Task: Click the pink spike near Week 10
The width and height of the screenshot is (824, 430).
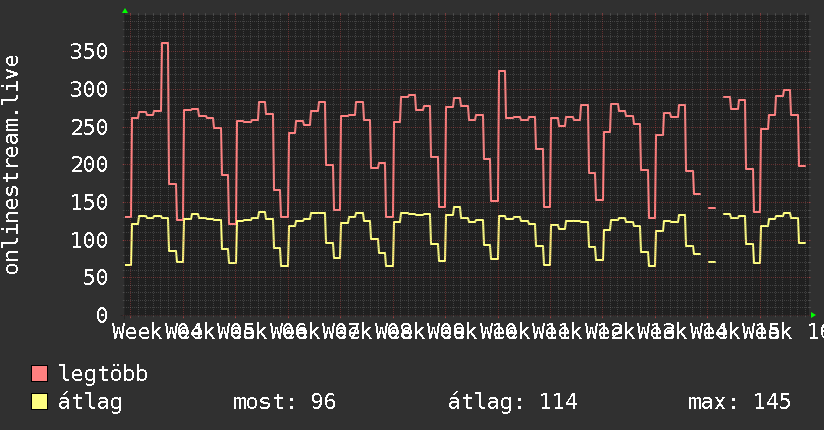Action: [x=502, y=71]
